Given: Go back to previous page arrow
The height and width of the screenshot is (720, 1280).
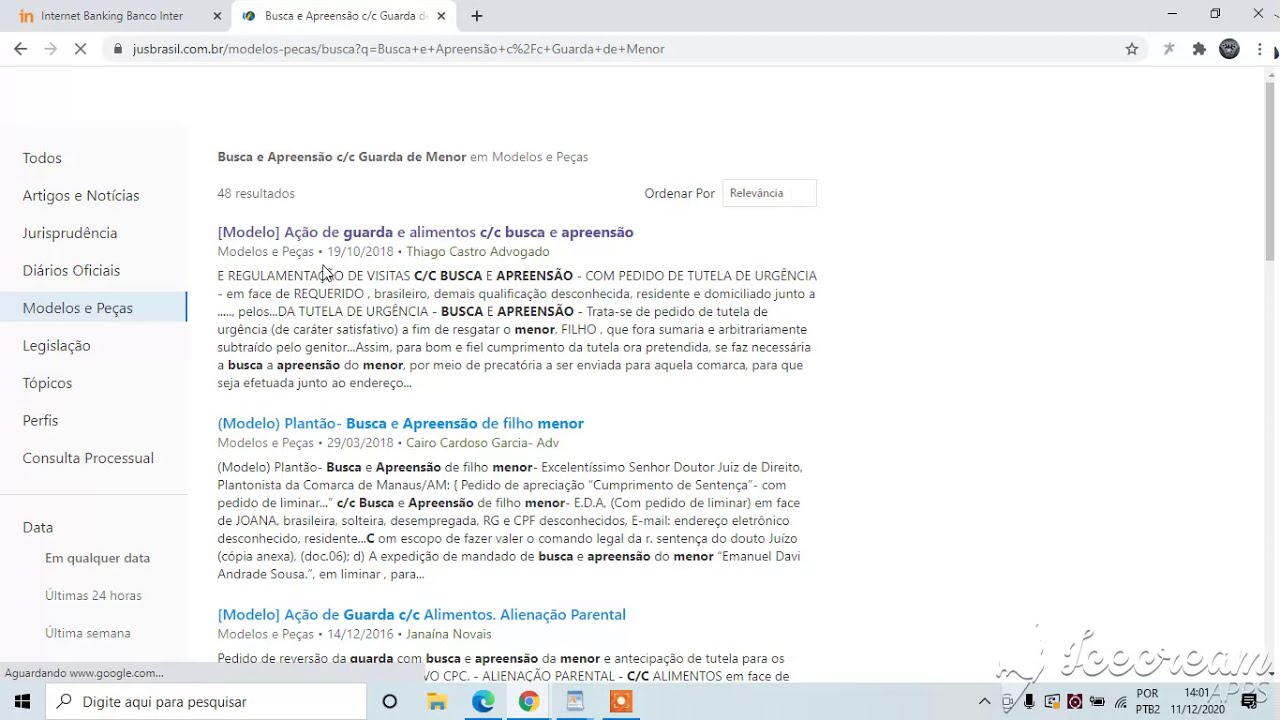Looking at the screenshot, I should point(20,48).
